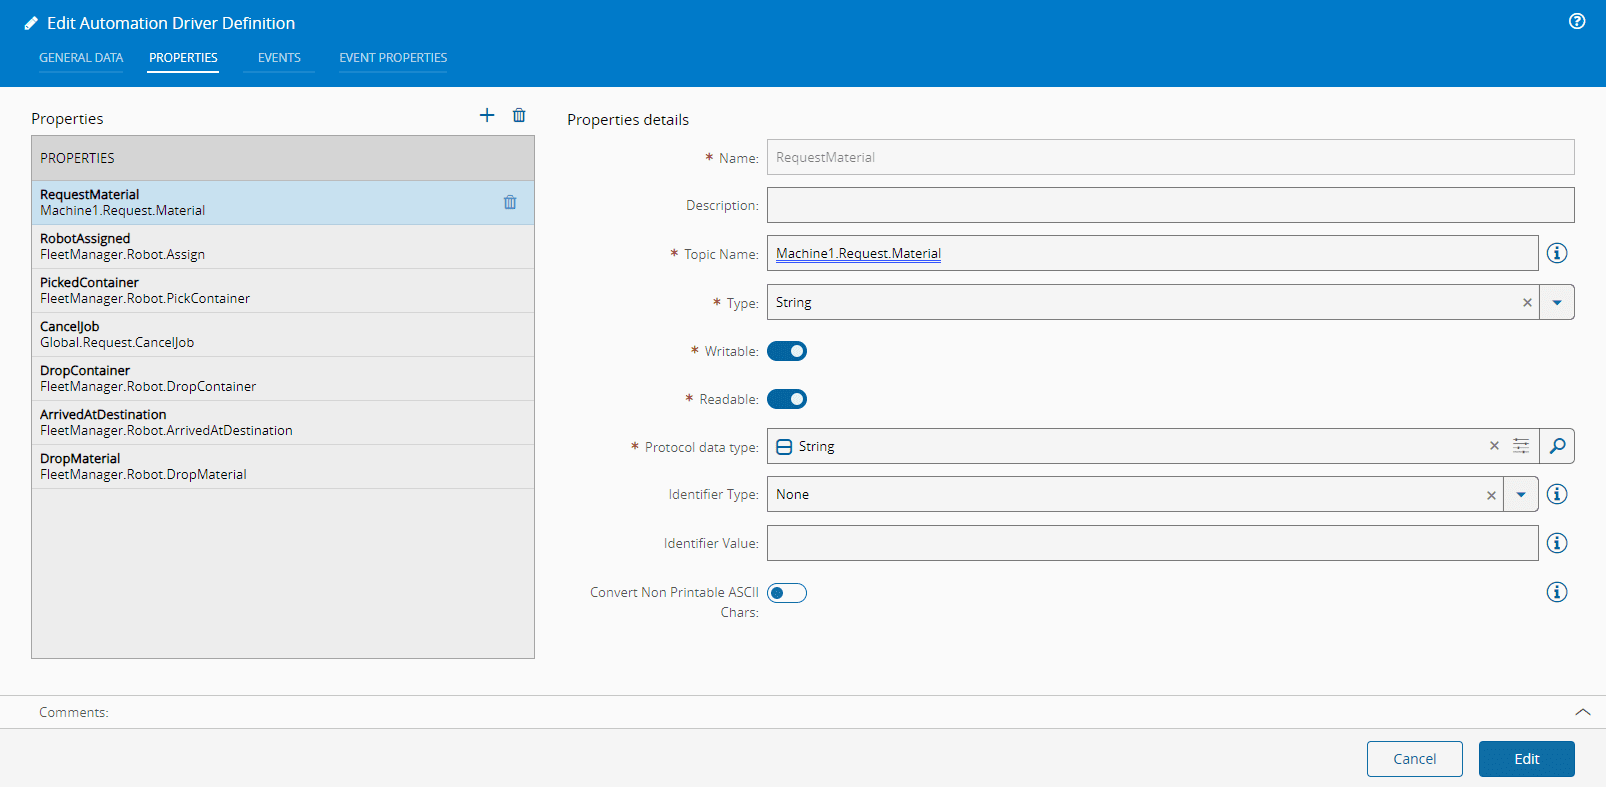Enable Convert Non Printable ASCII Chars toggle
1606x787 pixels.
pyautogui.click(x=787, y=593)
